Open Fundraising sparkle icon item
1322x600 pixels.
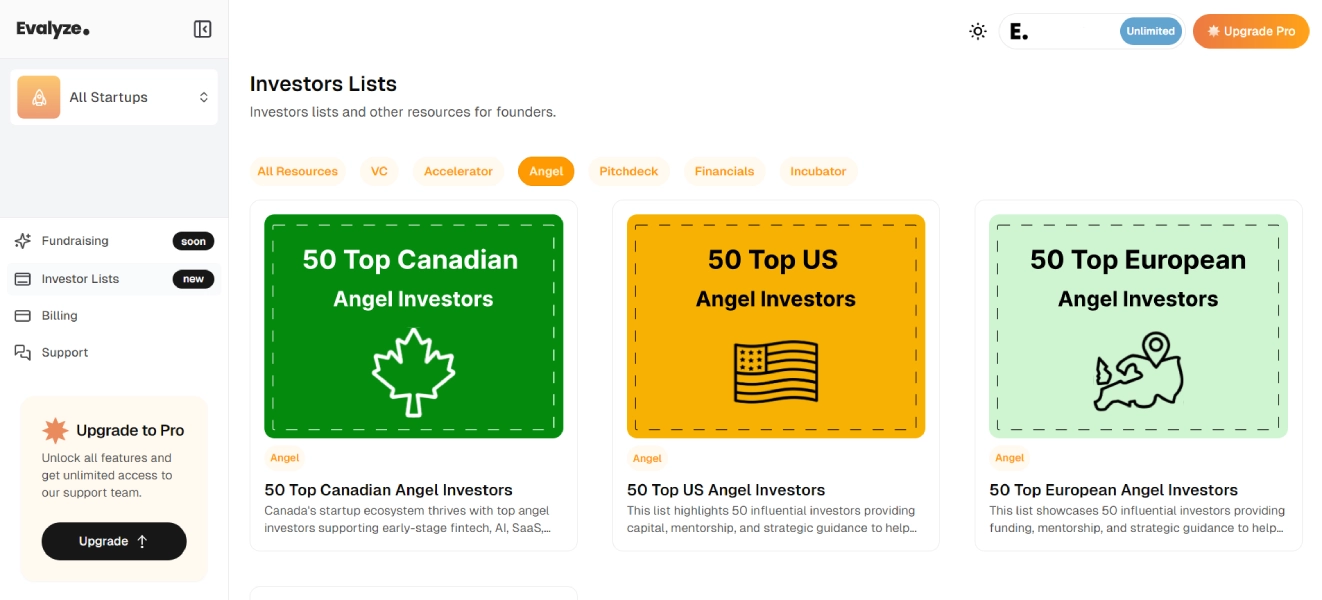(23, 241)
